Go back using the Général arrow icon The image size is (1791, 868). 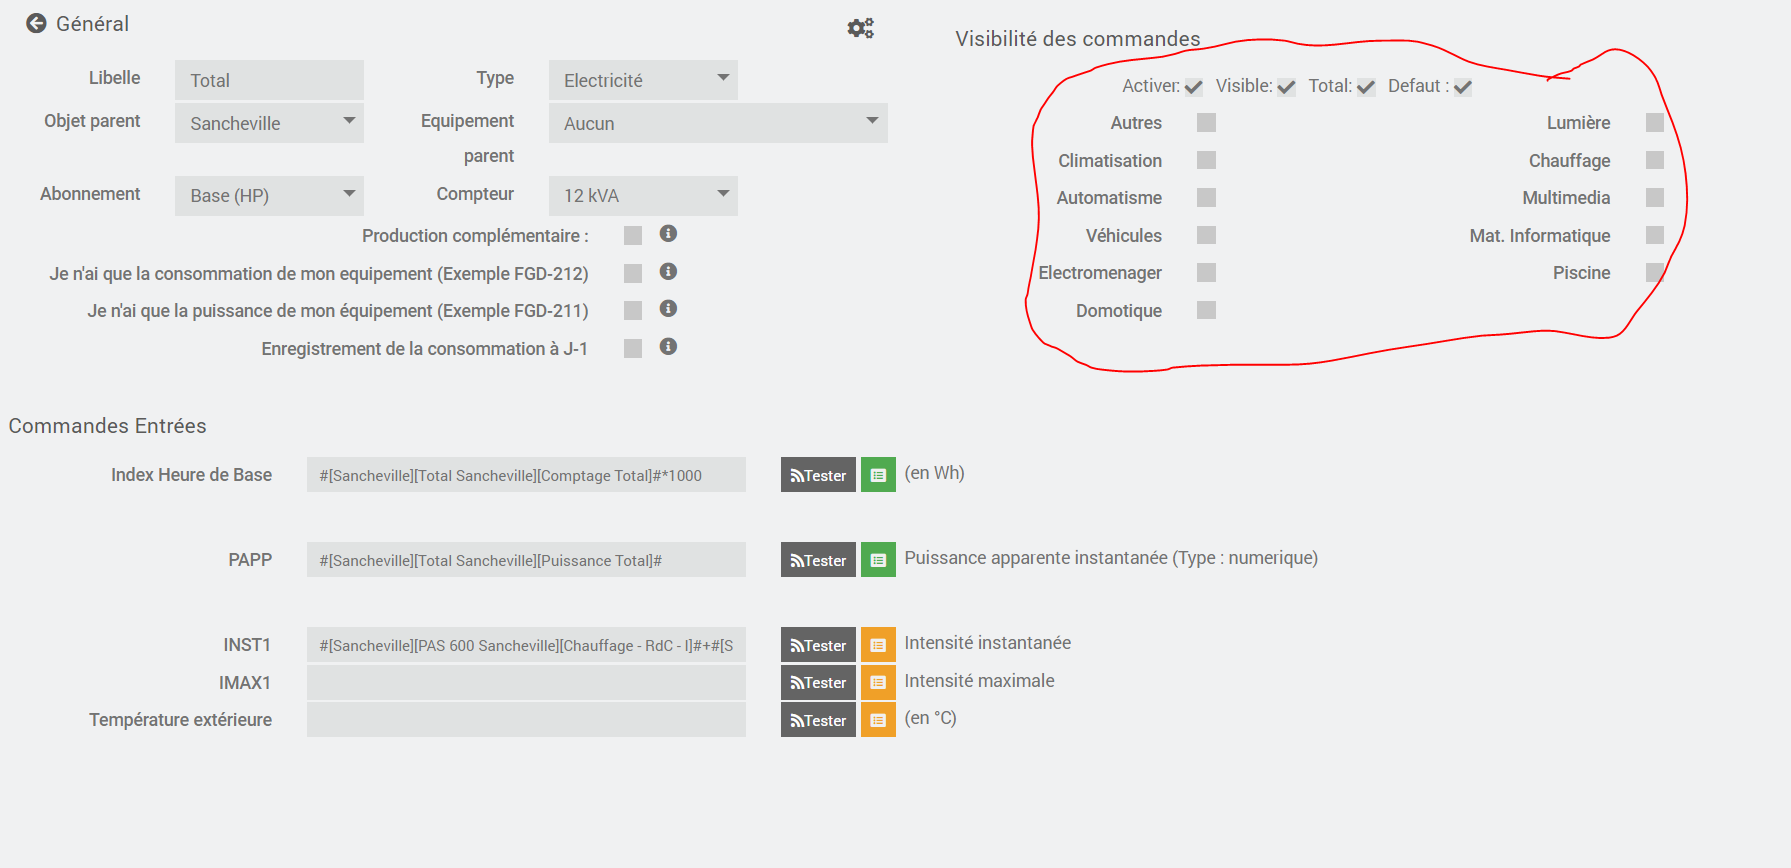point(36,23)
